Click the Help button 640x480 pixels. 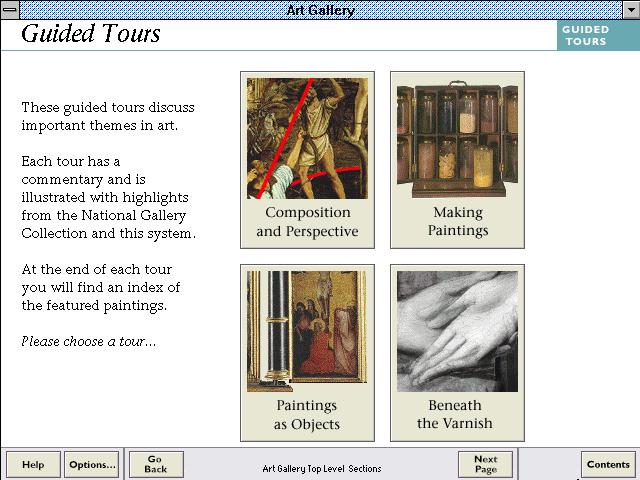pos(33,464)
